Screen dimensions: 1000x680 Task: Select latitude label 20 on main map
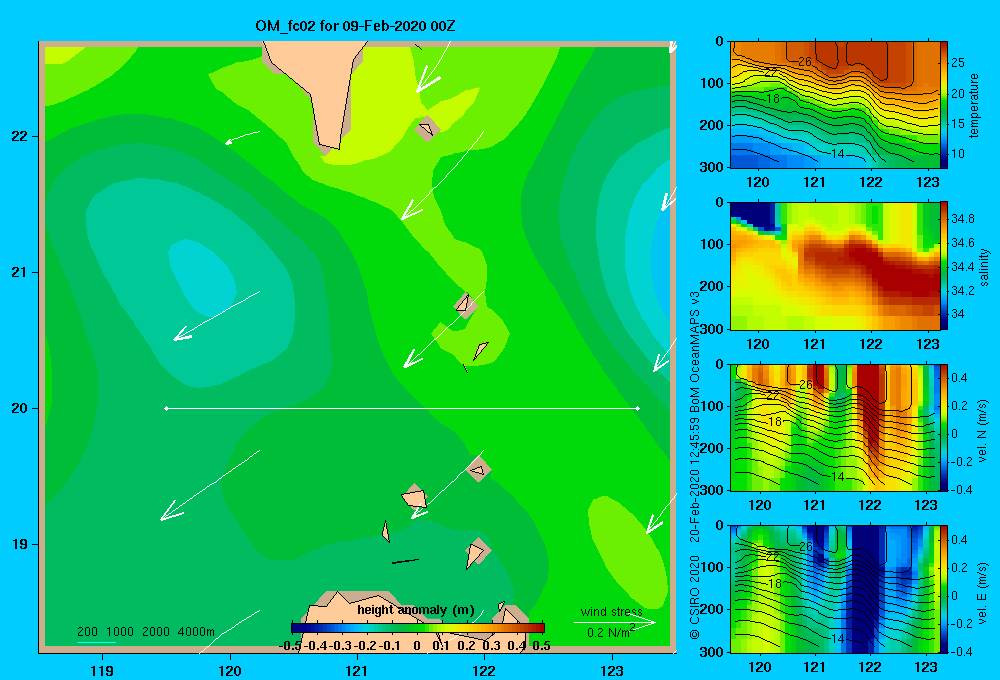(x=20, y=408)
